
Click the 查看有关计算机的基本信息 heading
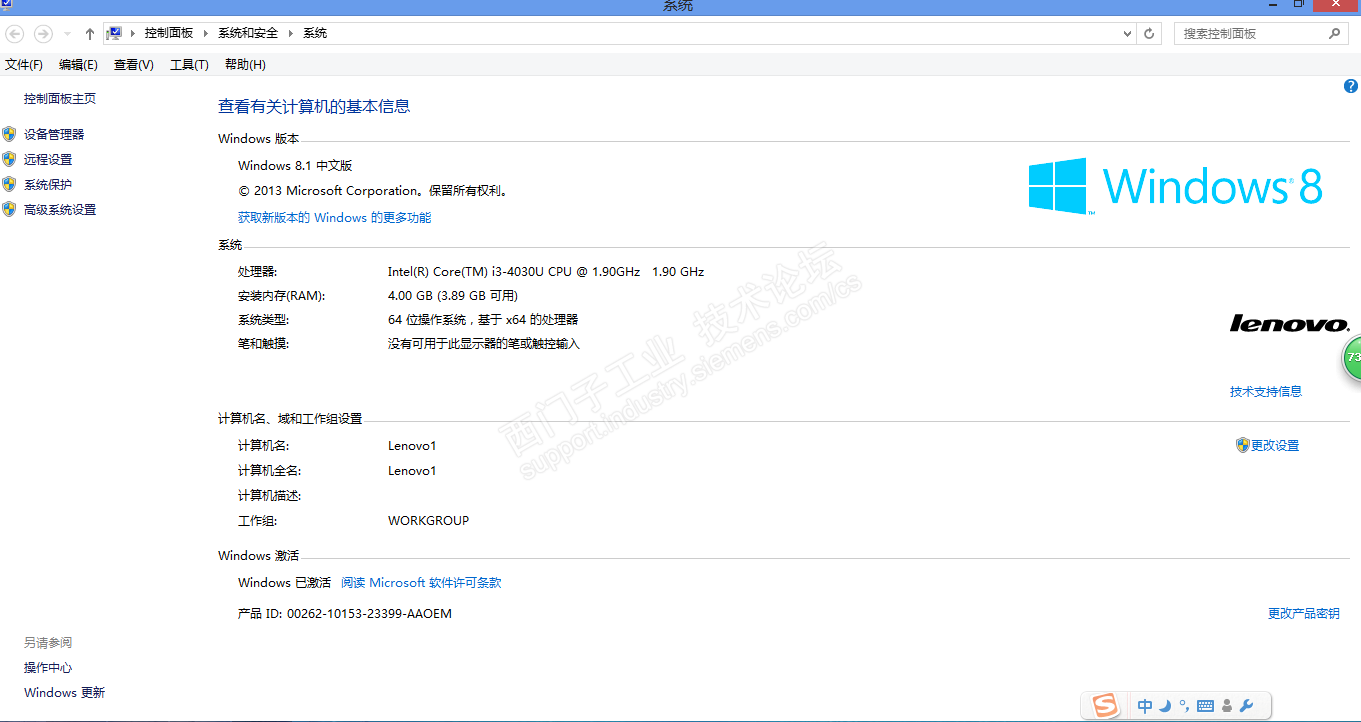point(314,106)
